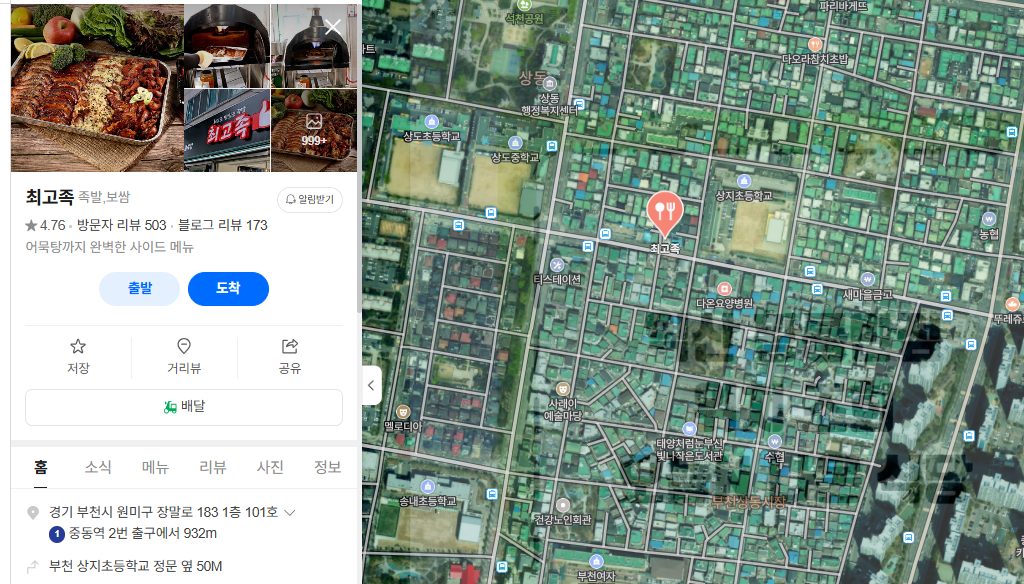Select the 사진 tab
1024x584 pixels.
pos(270,467)
